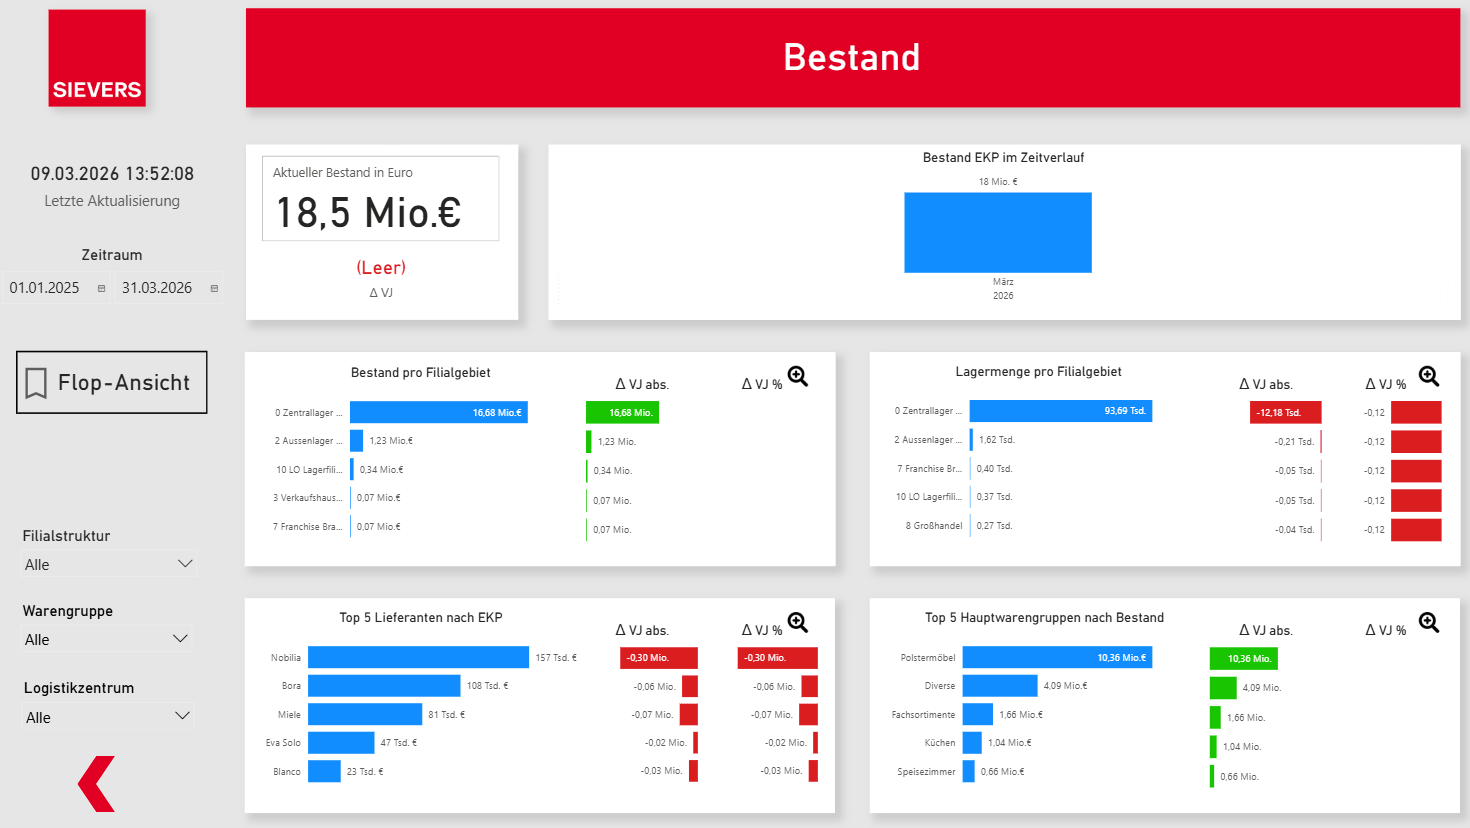1470x828 pixels.
Task: Edit the start date field 01.01.2025
Action: pyautogui.click(x=45, y=288)
